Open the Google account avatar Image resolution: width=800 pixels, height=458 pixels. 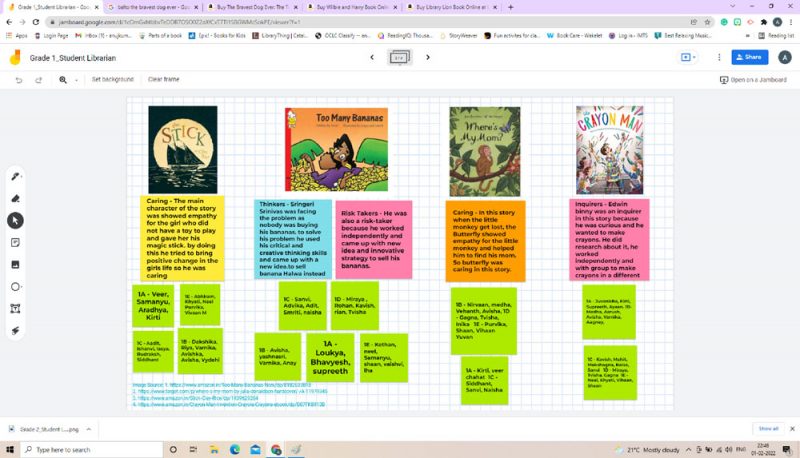point(785,57)
